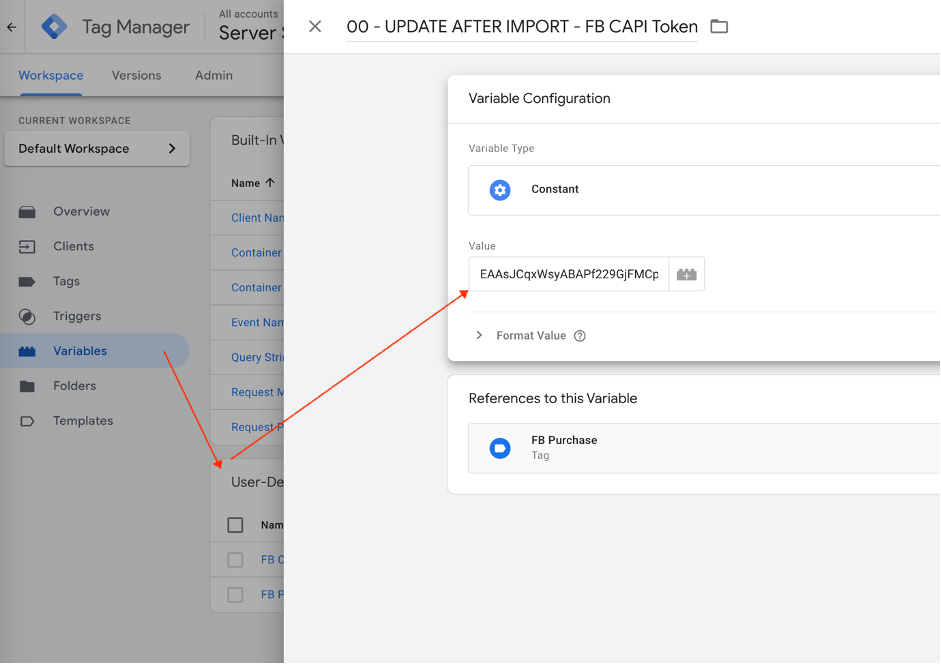Image resolution: width=941 pixels, height=664 pixels.
Task: Open Triggers in the sidebar
Action: coord(77,316)
